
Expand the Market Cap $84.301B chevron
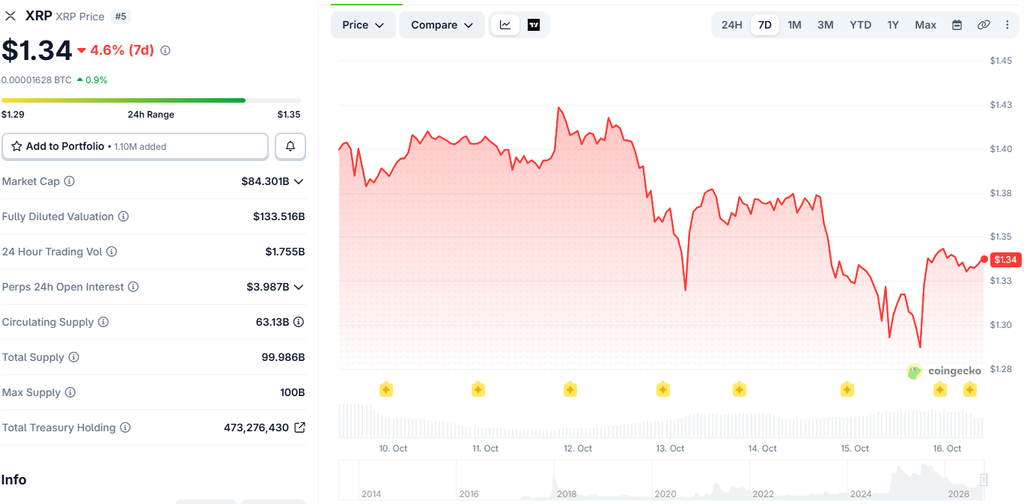(x=298, y=181)
